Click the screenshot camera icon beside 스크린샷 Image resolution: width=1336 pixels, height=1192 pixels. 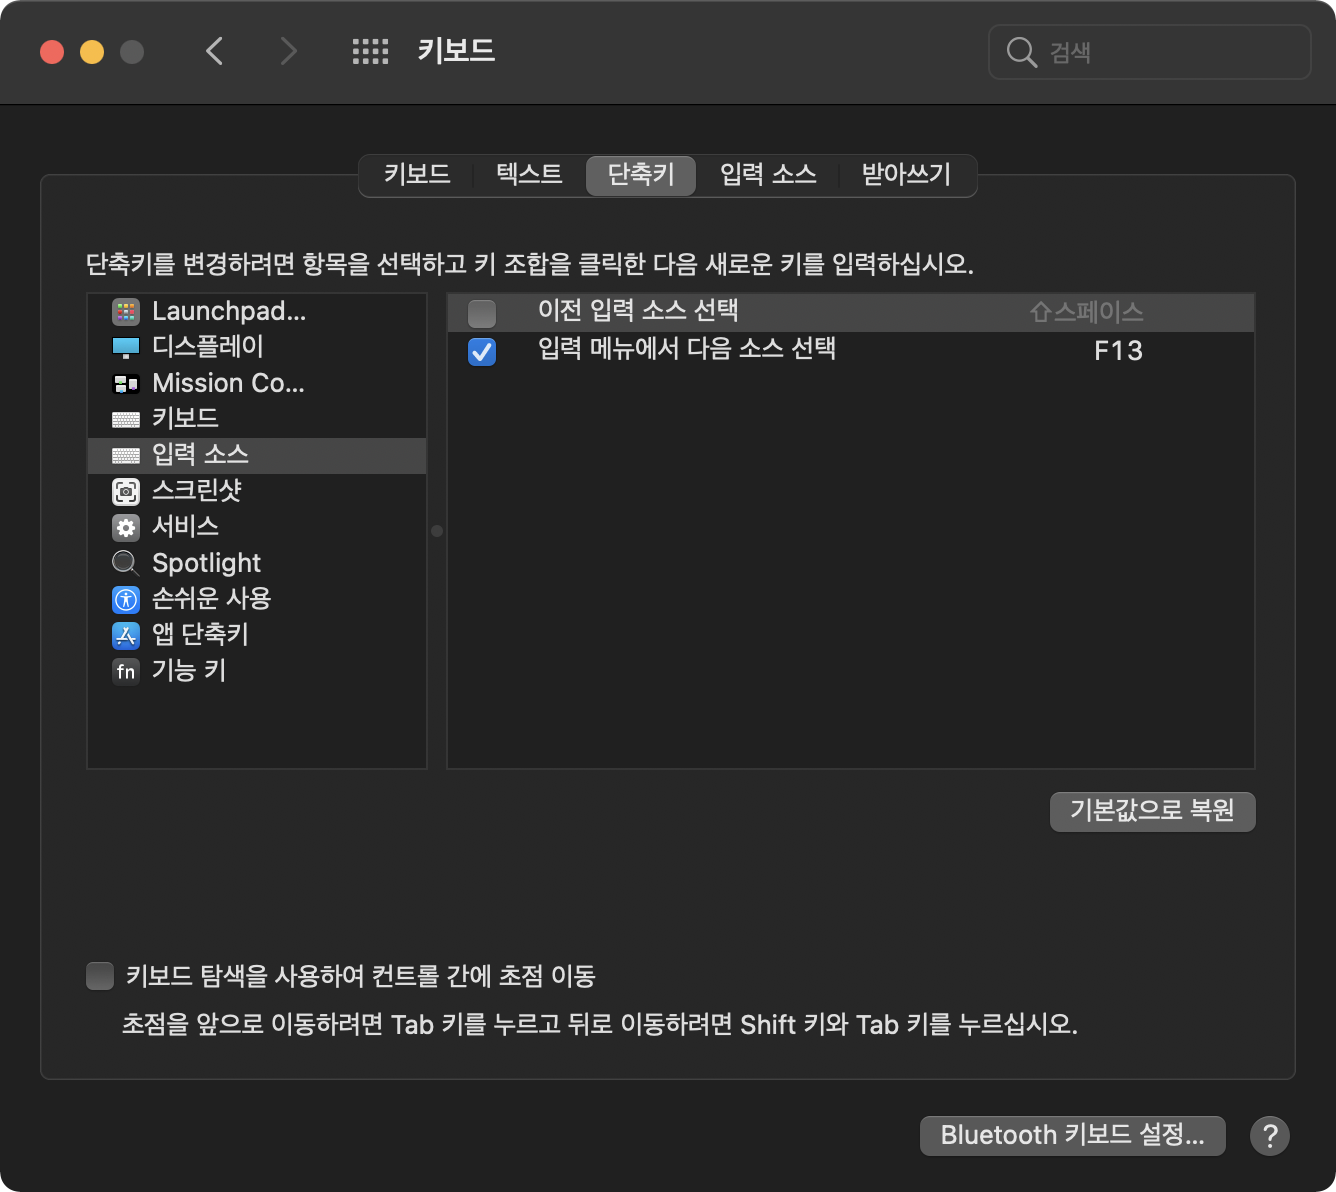click(126, 491)
